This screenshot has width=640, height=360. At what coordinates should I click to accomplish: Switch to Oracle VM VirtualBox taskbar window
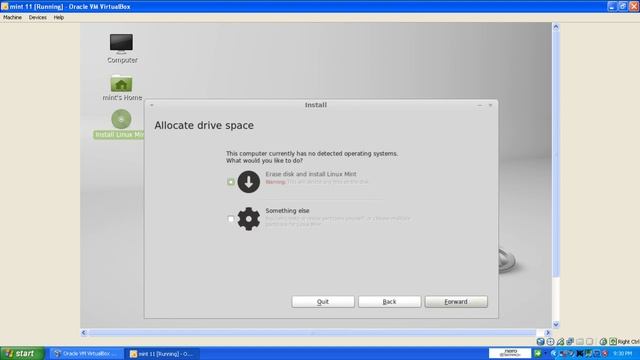87,353
